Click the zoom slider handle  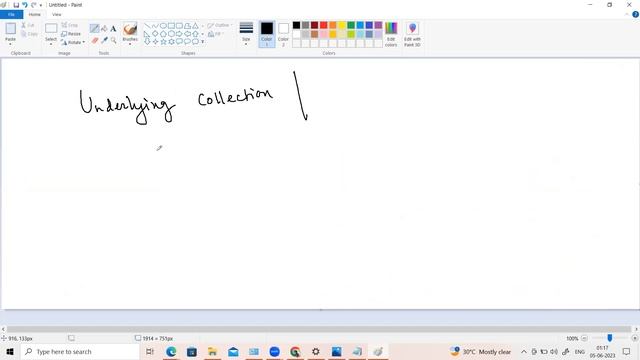point(610,338)
